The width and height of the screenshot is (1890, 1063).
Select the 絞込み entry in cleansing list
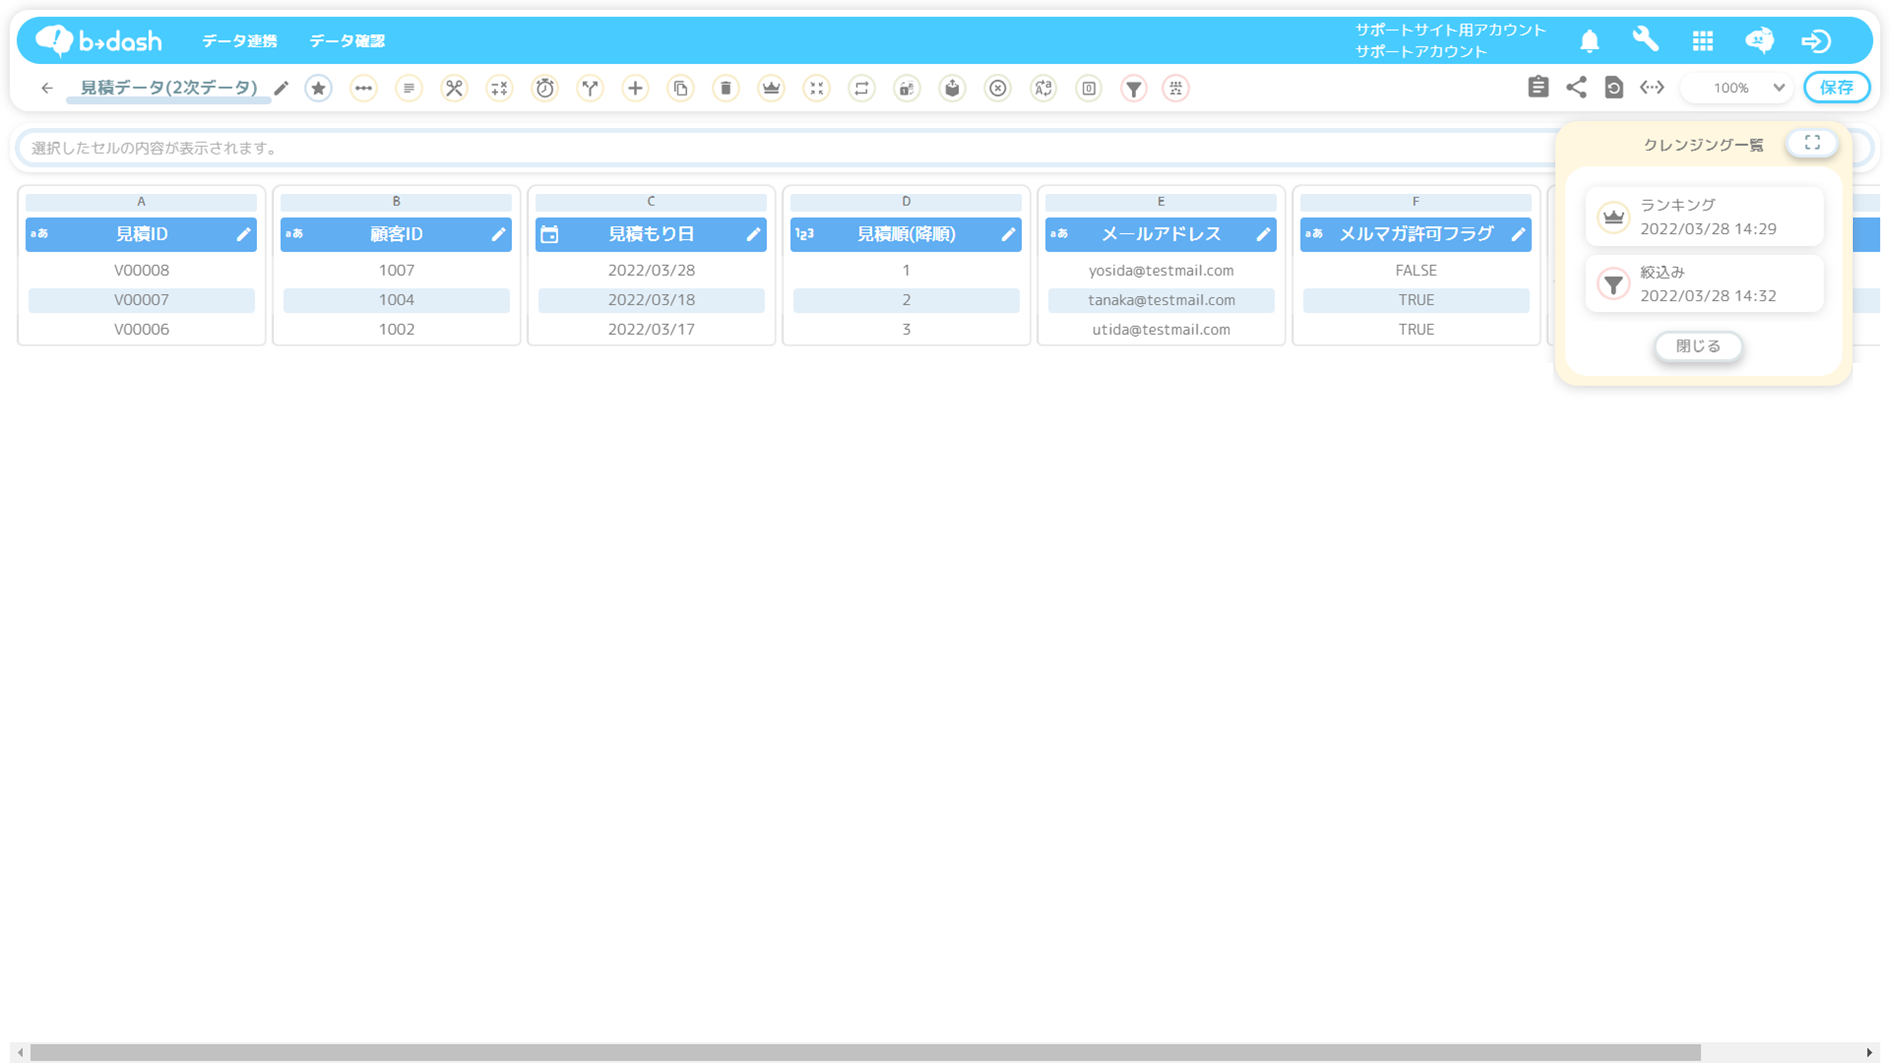1704,284
